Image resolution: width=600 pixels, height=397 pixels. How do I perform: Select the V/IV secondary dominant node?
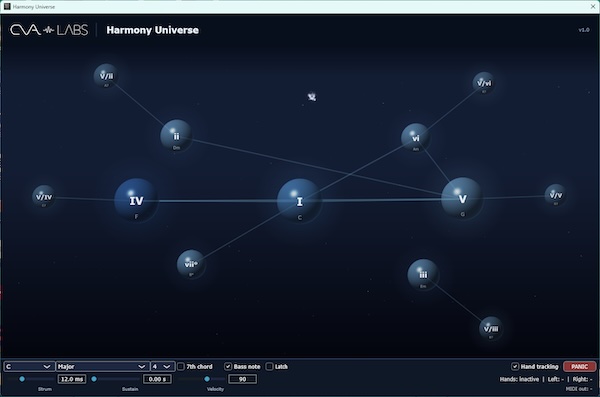tap(44, 197)
